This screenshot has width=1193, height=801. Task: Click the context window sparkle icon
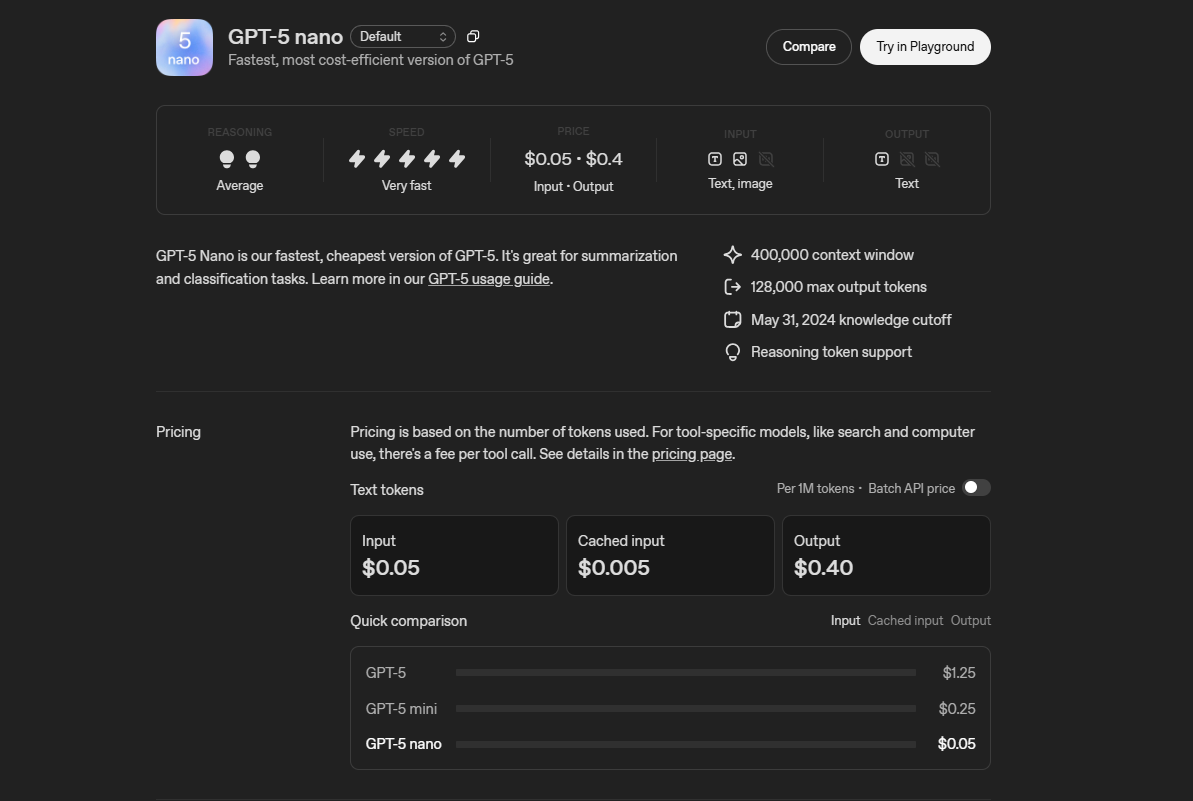[732, 255]
